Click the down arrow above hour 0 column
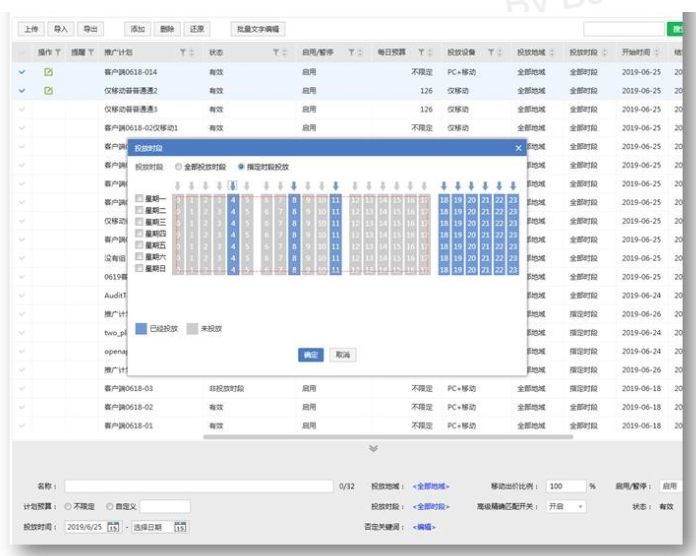696x556 pixels. click(x=178, y=185)
